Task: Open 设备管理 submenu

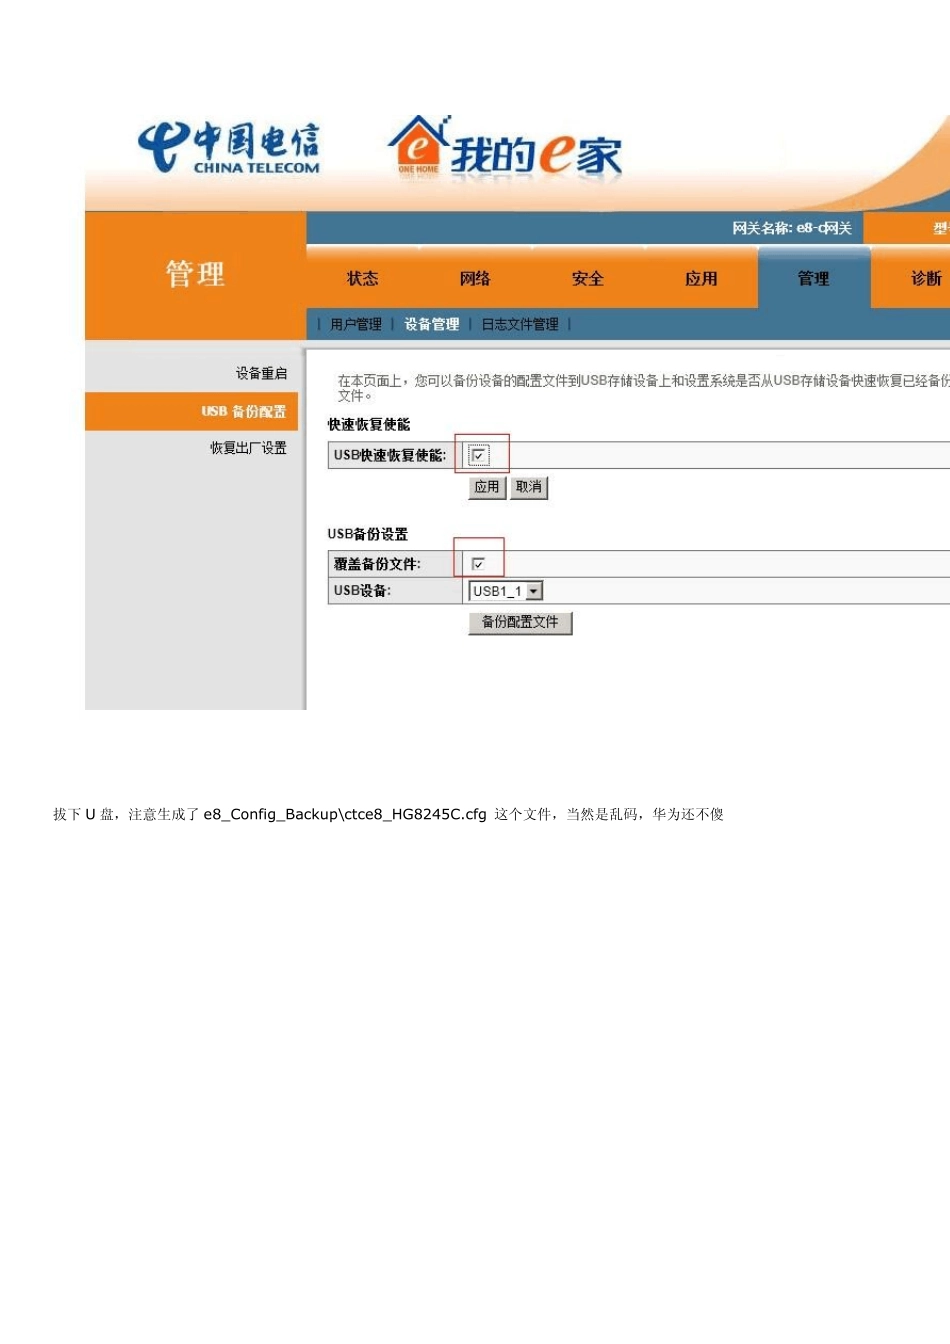Action: (432, 324)
